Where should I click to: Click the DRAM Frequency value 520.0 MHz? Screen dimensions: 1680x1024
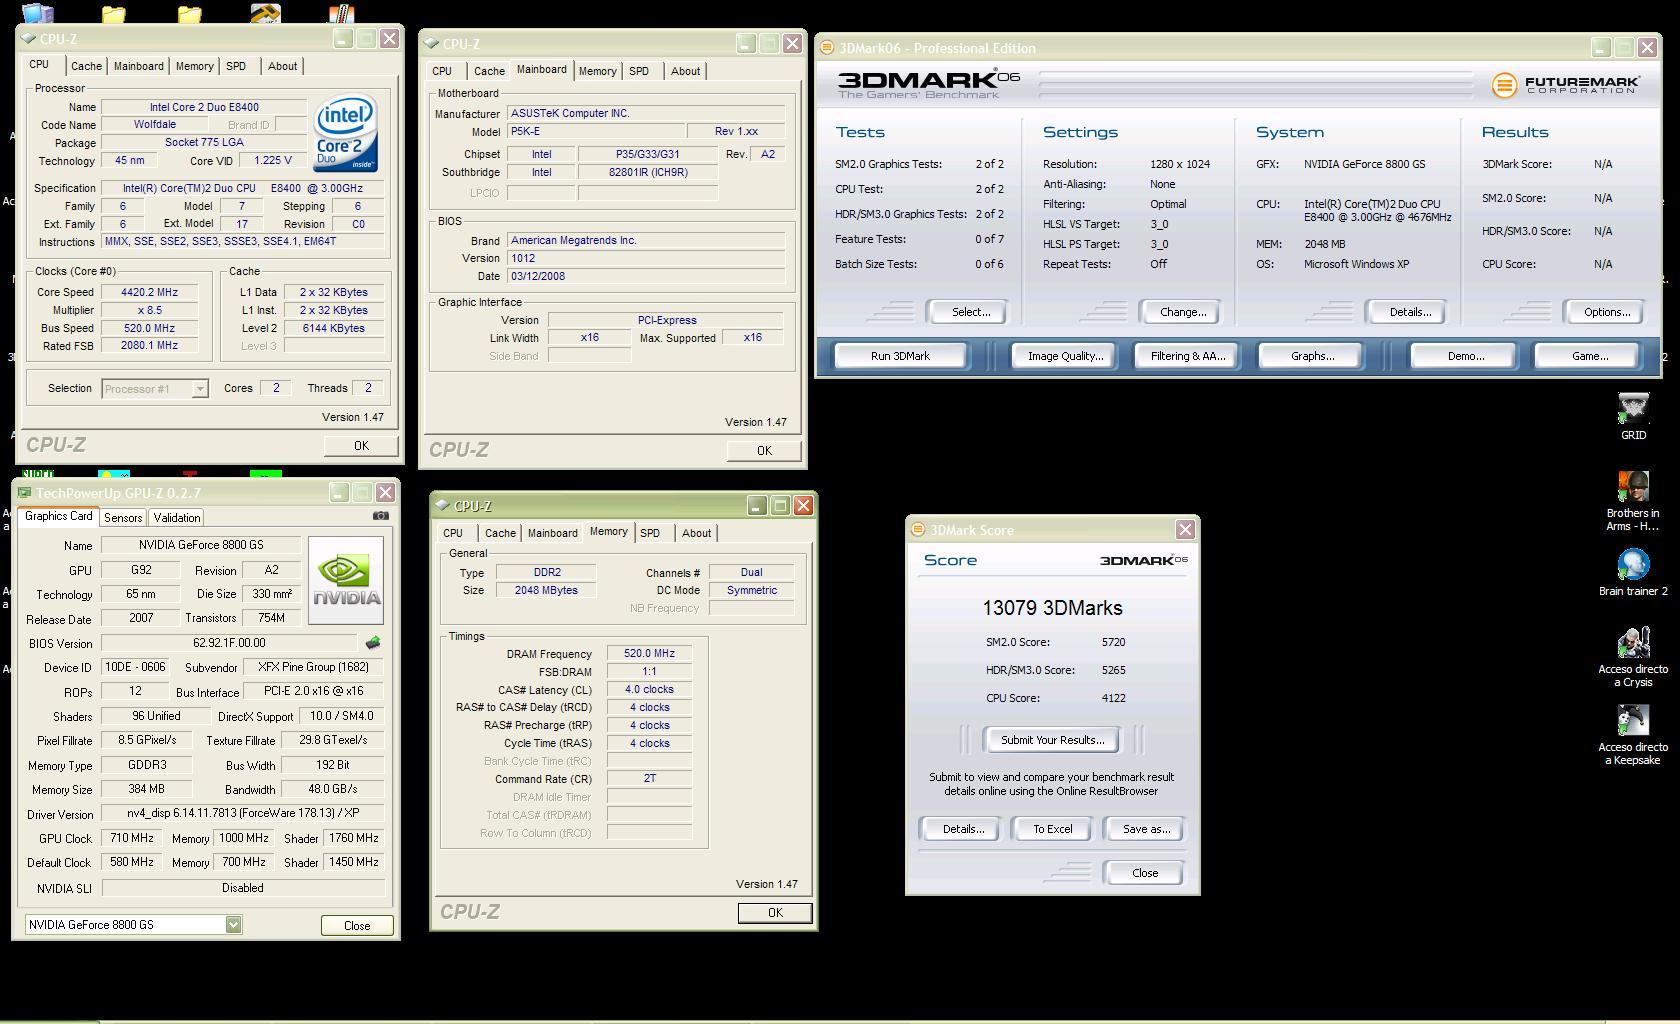tap(649, 654)
